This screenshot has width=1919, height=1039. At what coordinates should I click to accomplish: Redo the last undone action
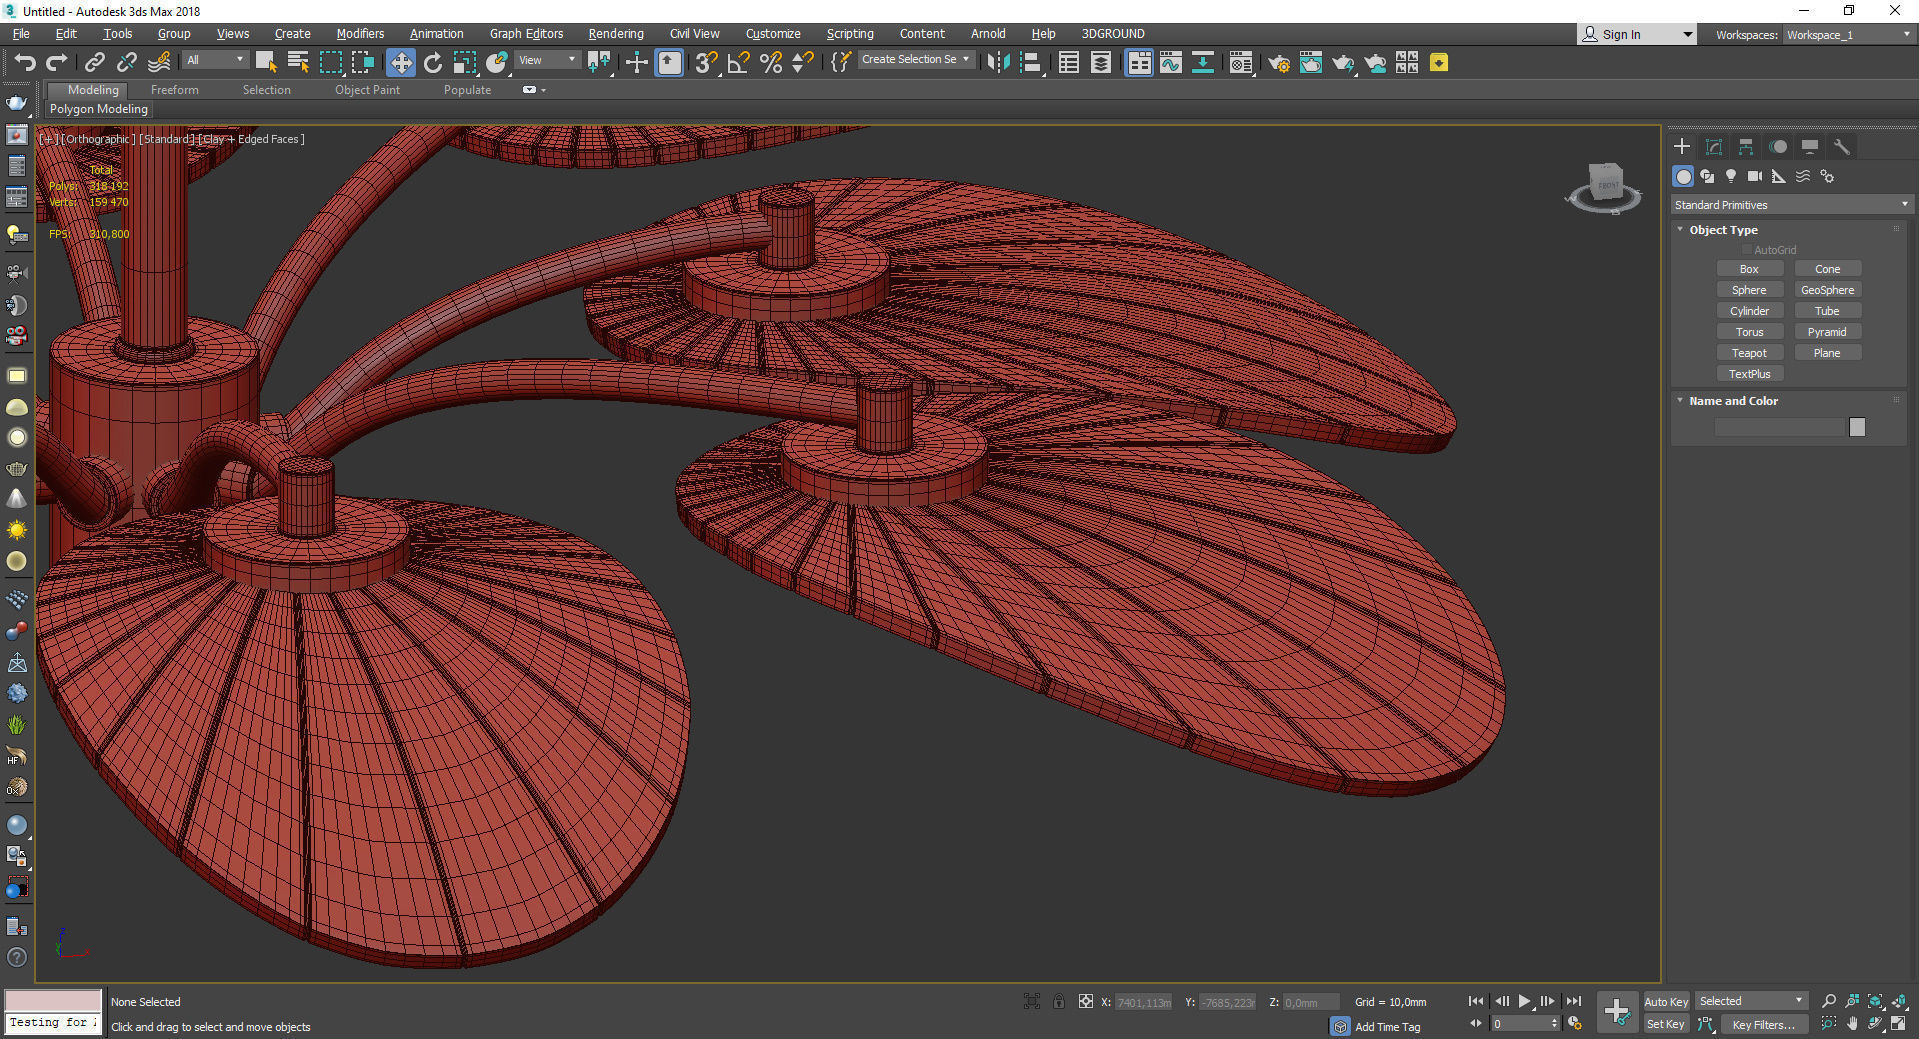click(57, 63)
